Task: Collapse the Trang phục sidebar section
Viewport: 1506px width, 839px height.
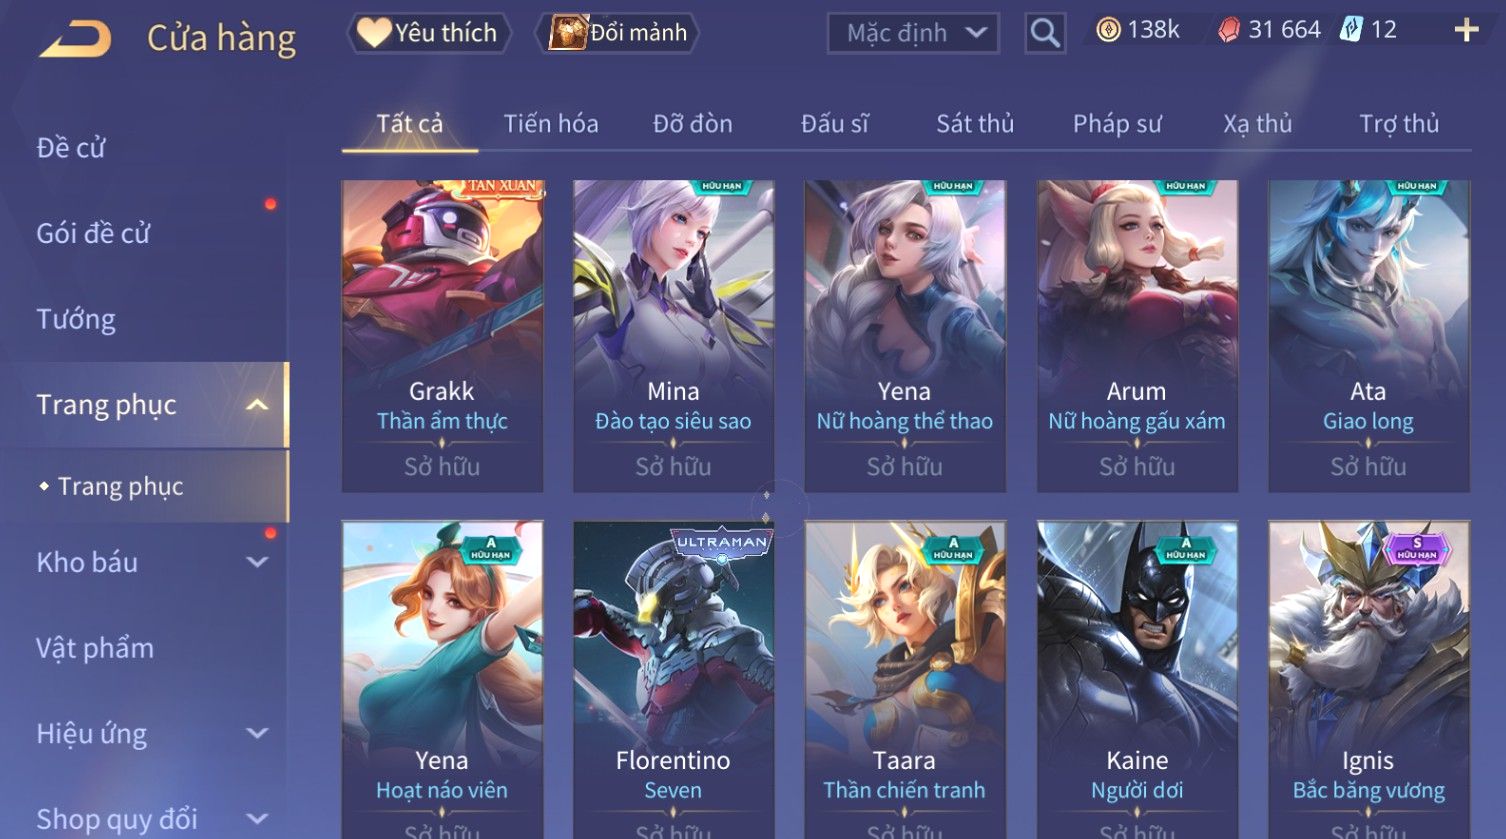Action: point(257,405)
